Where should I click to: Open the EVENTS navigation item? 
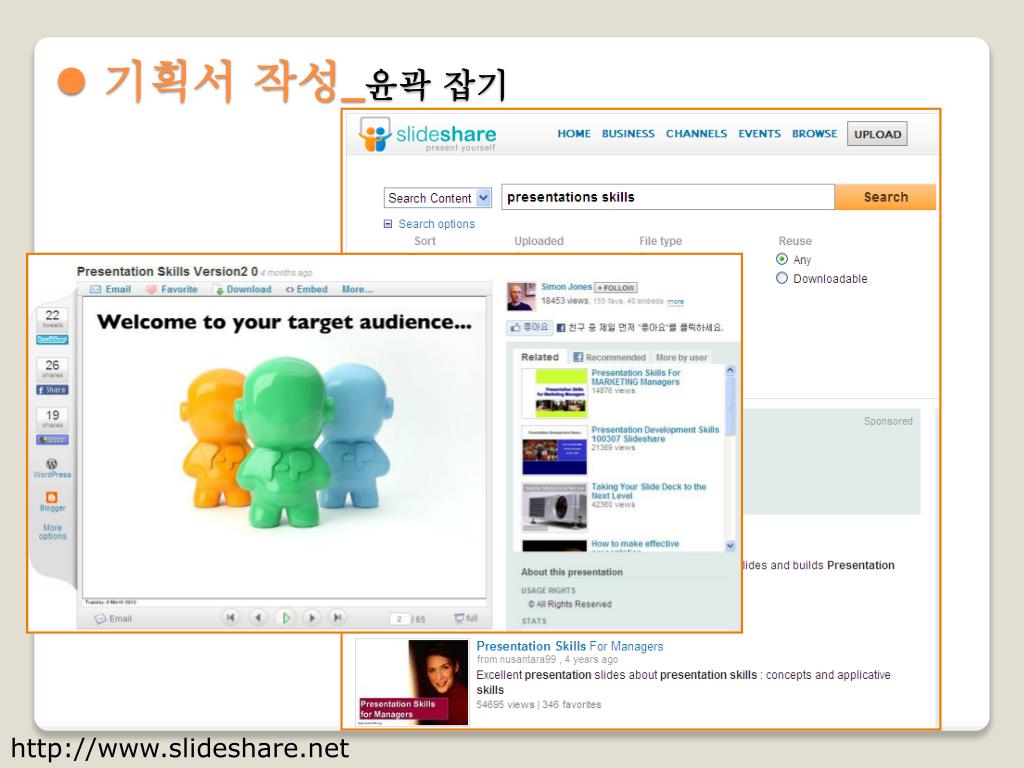759,133
